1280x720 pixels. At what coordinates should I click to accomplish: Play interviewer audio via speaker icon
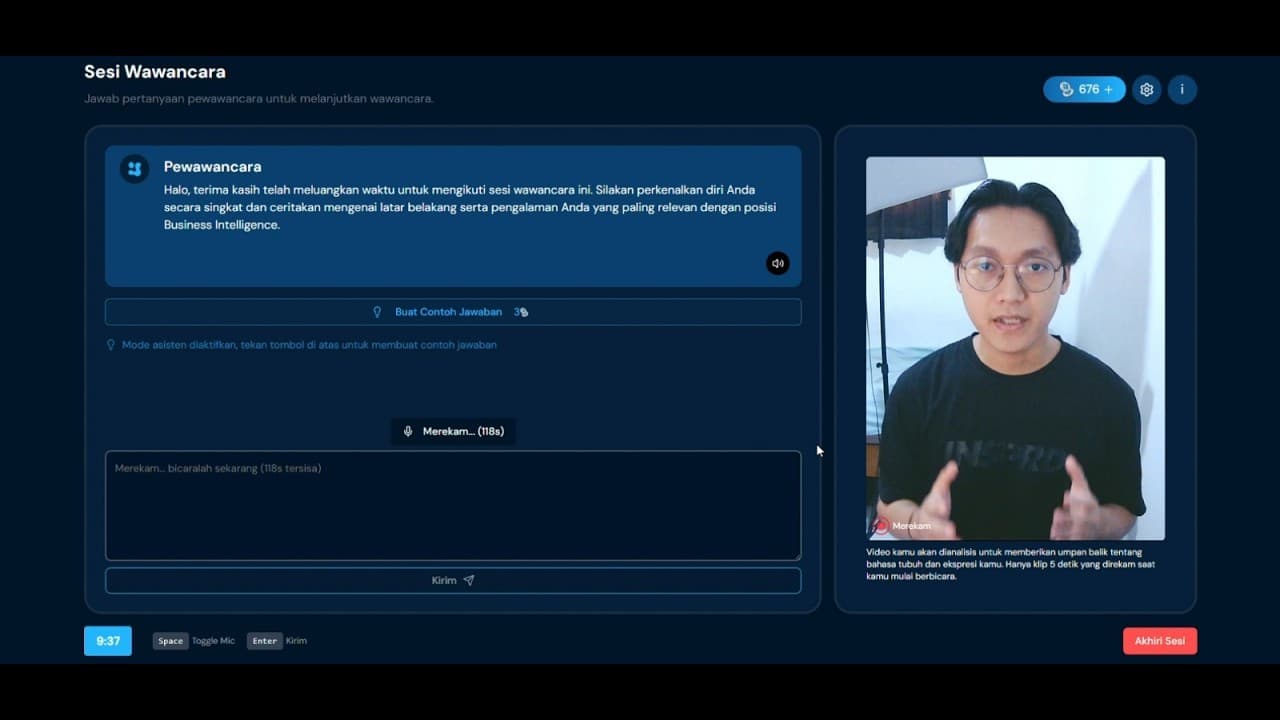pyautogui.click(x=778, y=263)
